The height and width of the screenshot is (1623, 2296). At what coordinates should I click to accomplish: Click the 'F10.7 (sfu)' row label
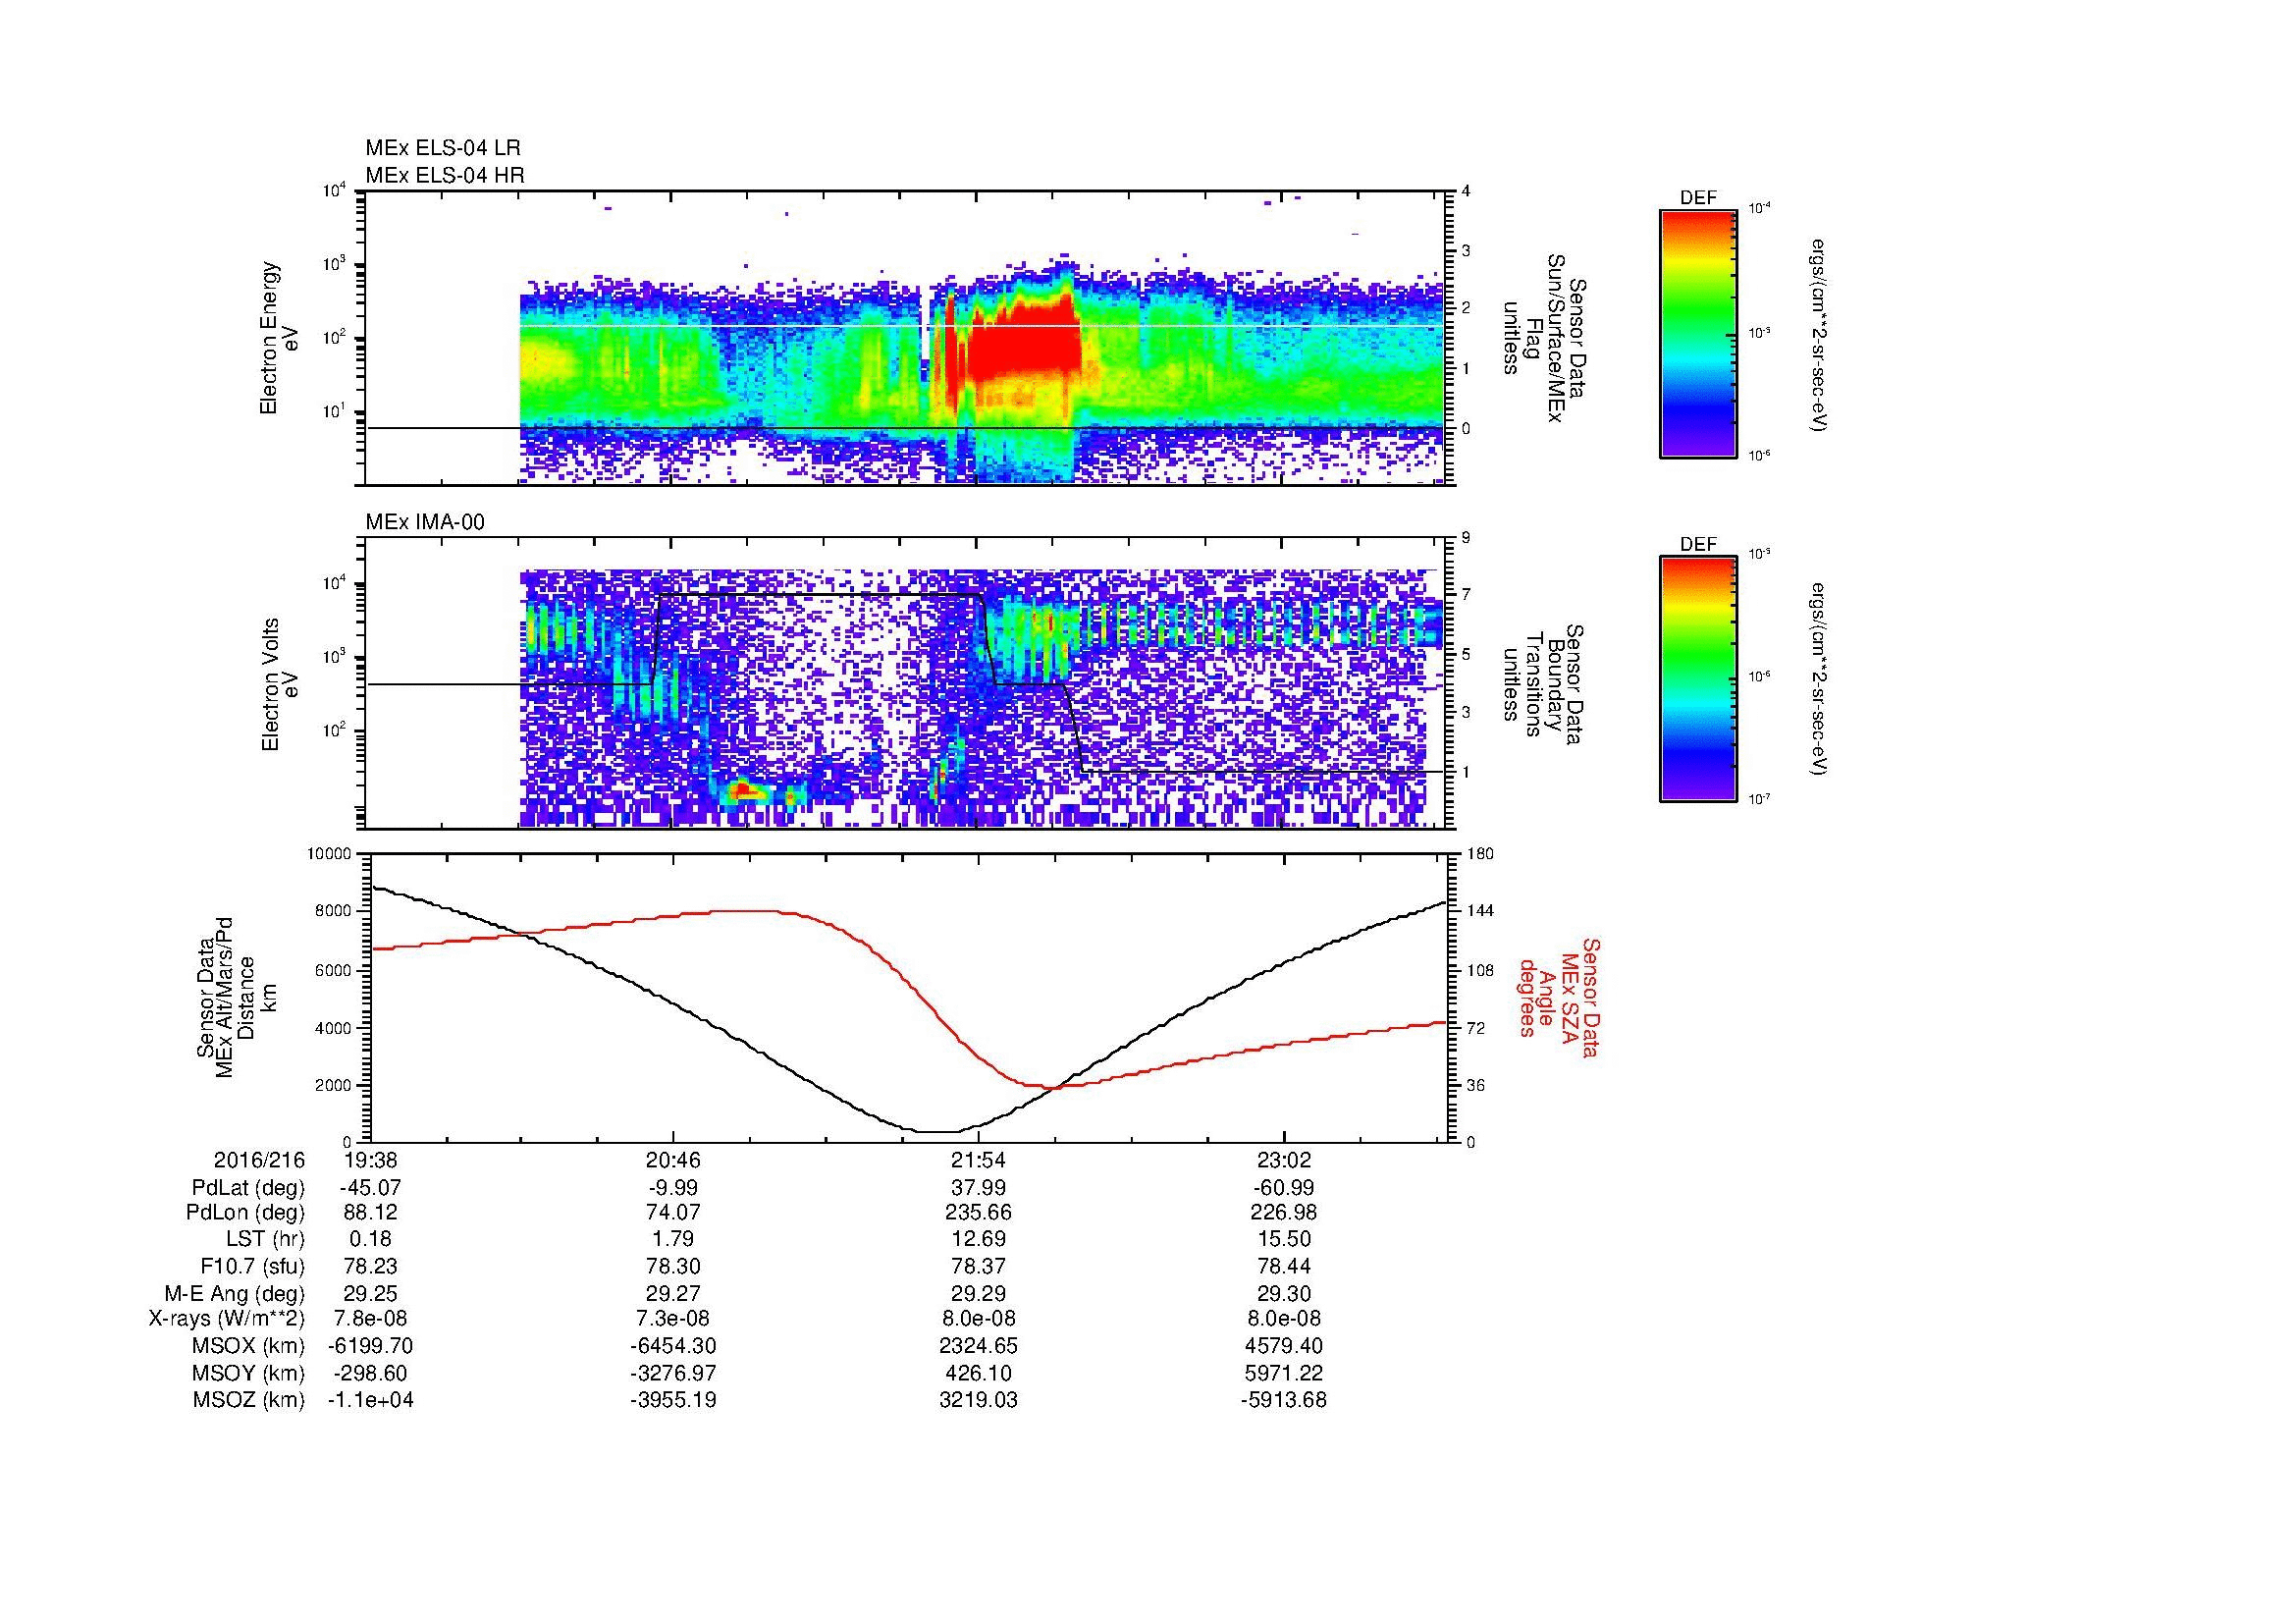coord(252,1267)
